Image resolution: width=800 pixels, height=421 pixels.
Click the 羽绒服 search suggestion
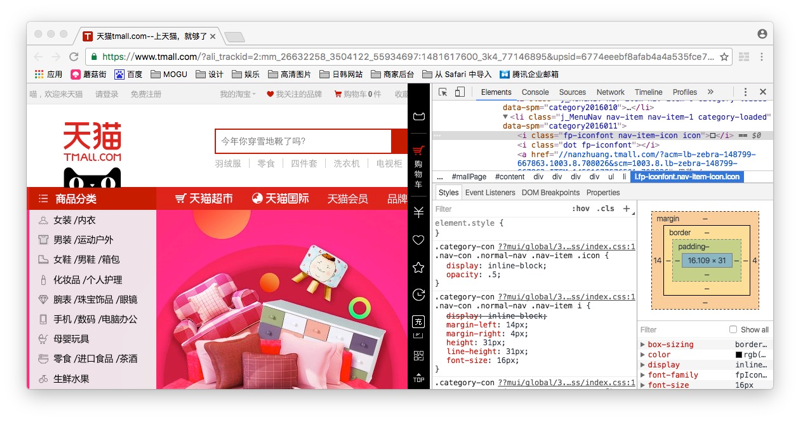(228, 163)
